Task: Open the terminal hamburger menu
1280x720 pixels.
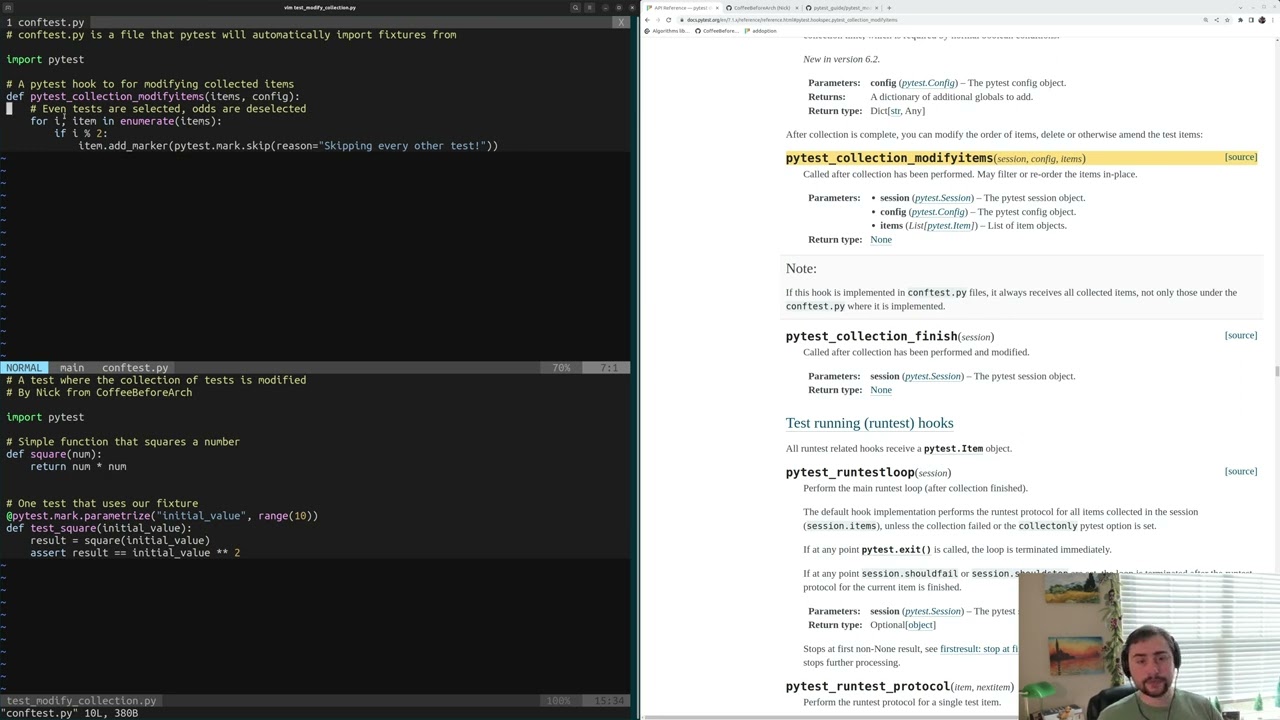Action: (591, 7)
